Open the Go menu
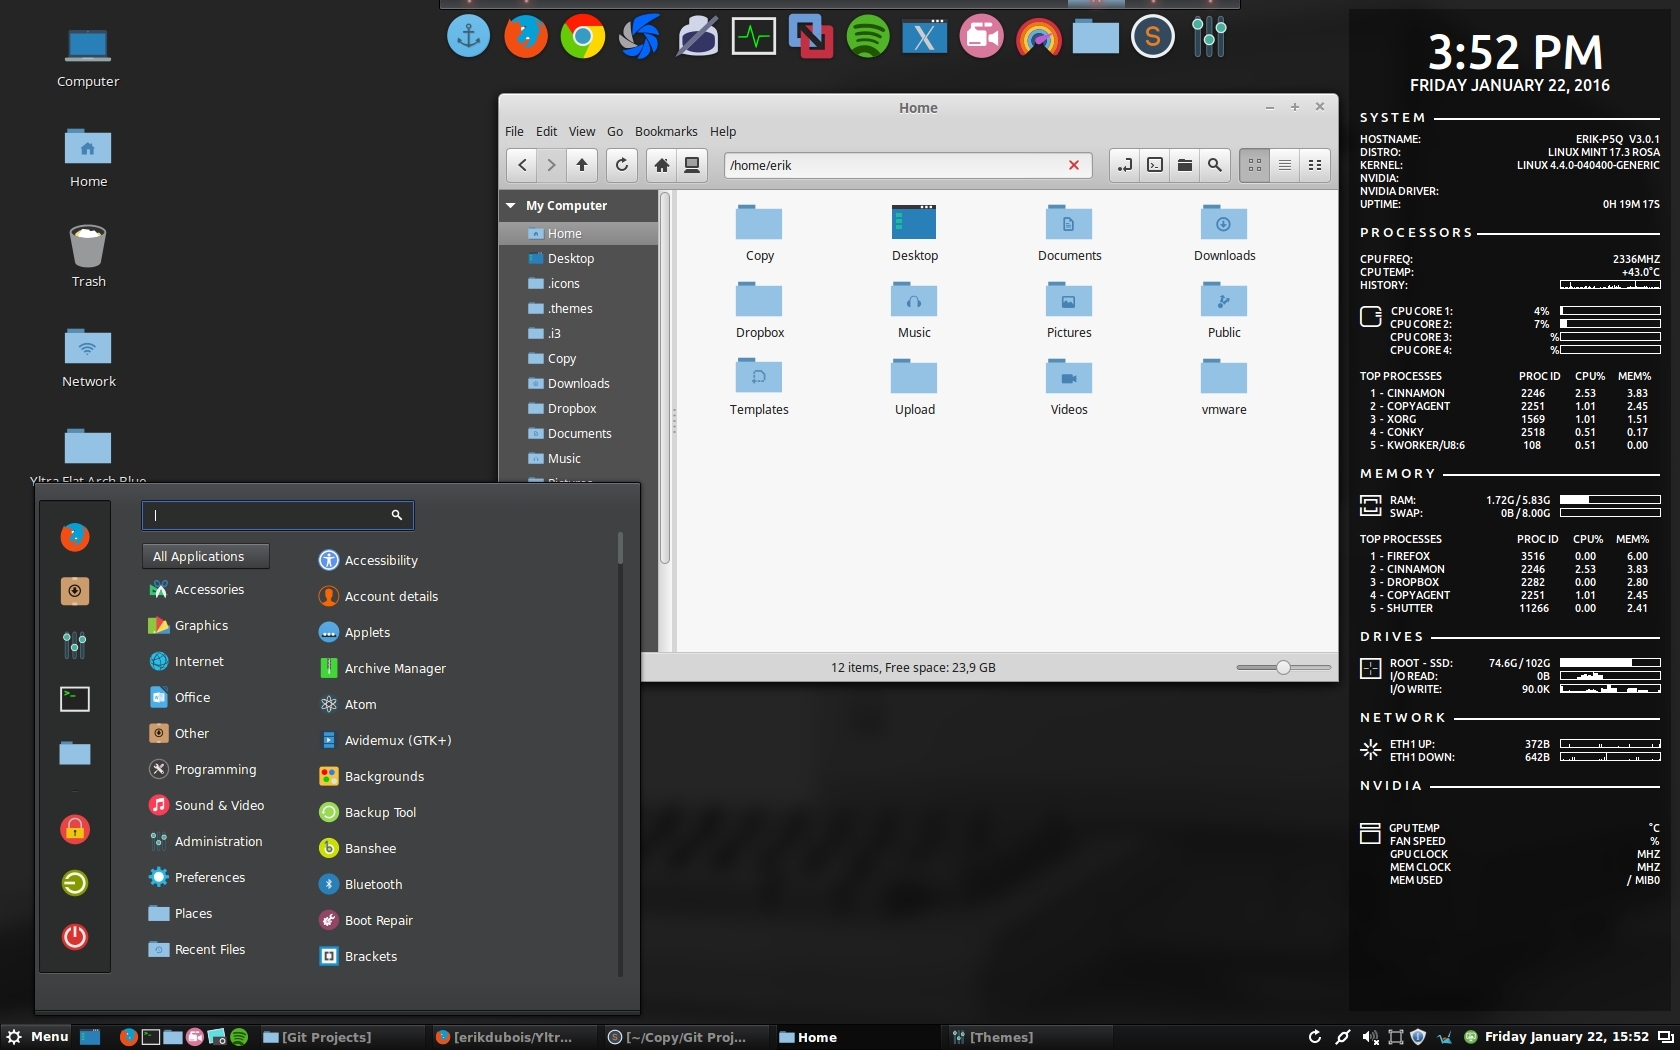 pos(615,131)
